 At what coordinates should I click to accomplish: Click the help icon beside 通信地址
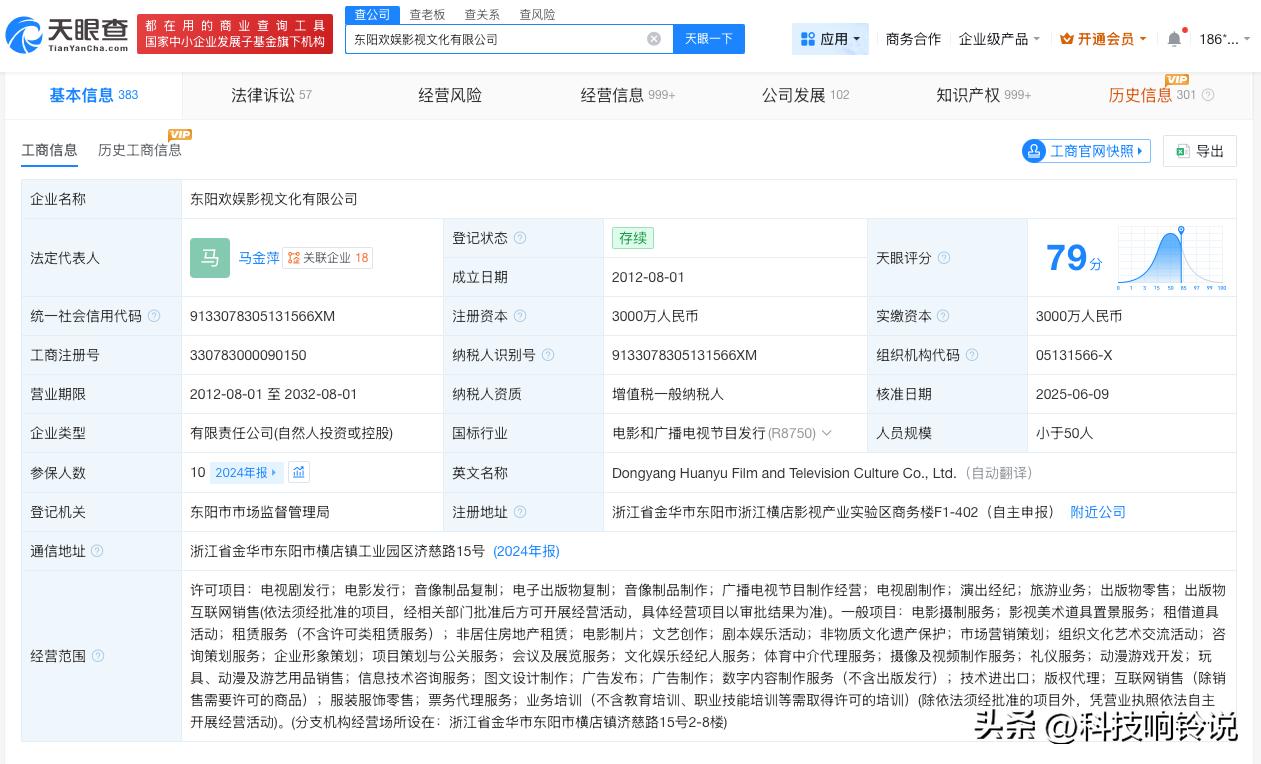[x=98, y=551]
